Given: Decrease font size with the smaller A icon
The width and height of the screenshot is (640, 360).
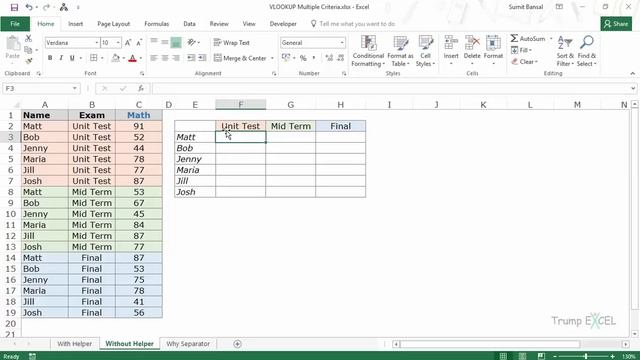Looking at the screenshot, I should (139, 42).
